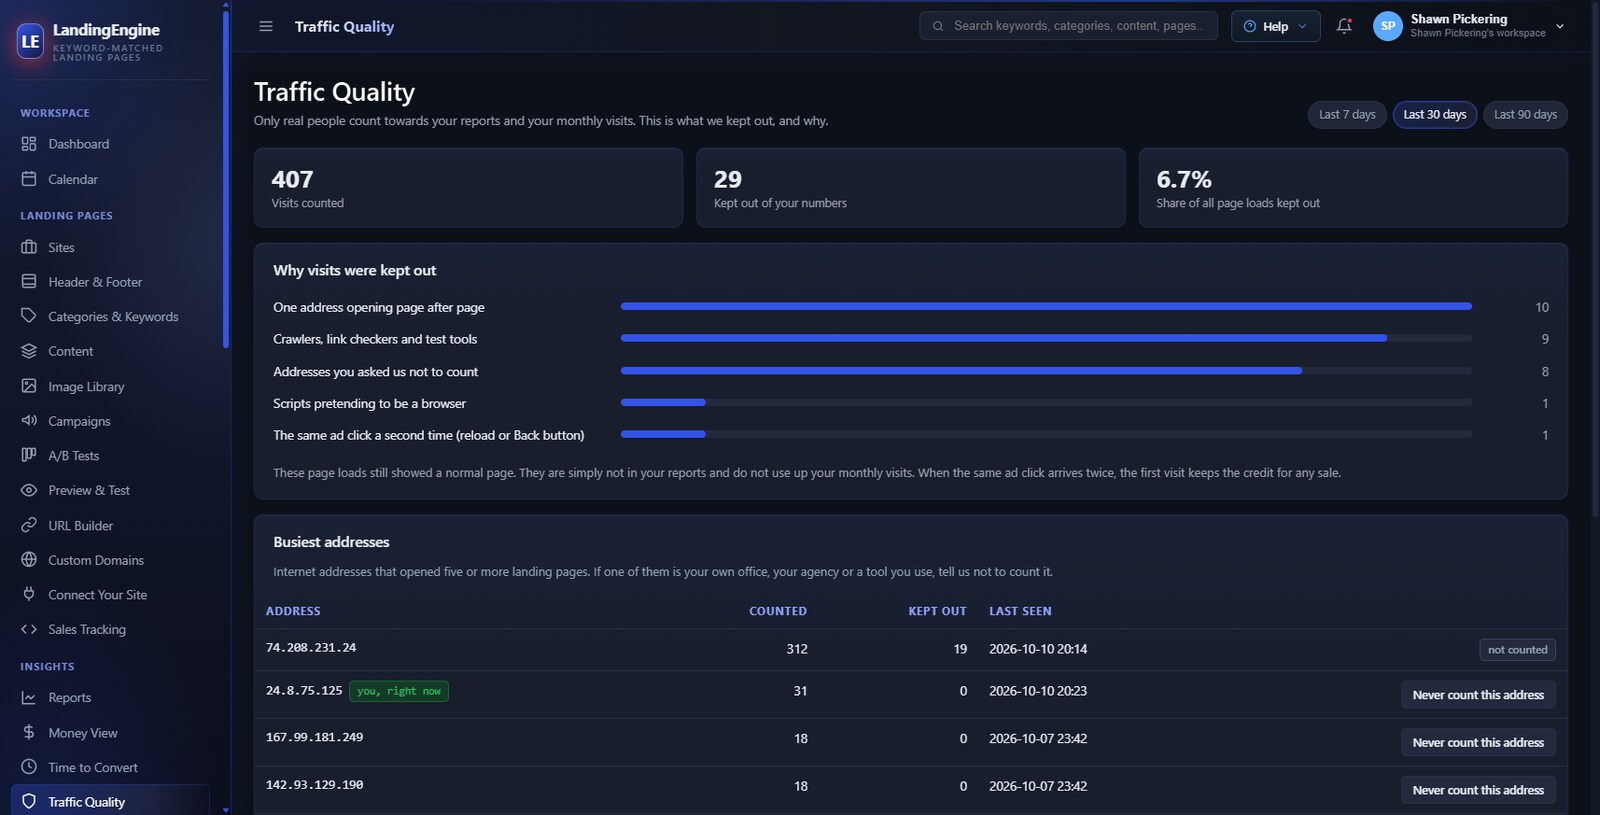Toggle sidebar with hamburger menu icon
This screenshot has width=1600, height=815.
[266, 26]
